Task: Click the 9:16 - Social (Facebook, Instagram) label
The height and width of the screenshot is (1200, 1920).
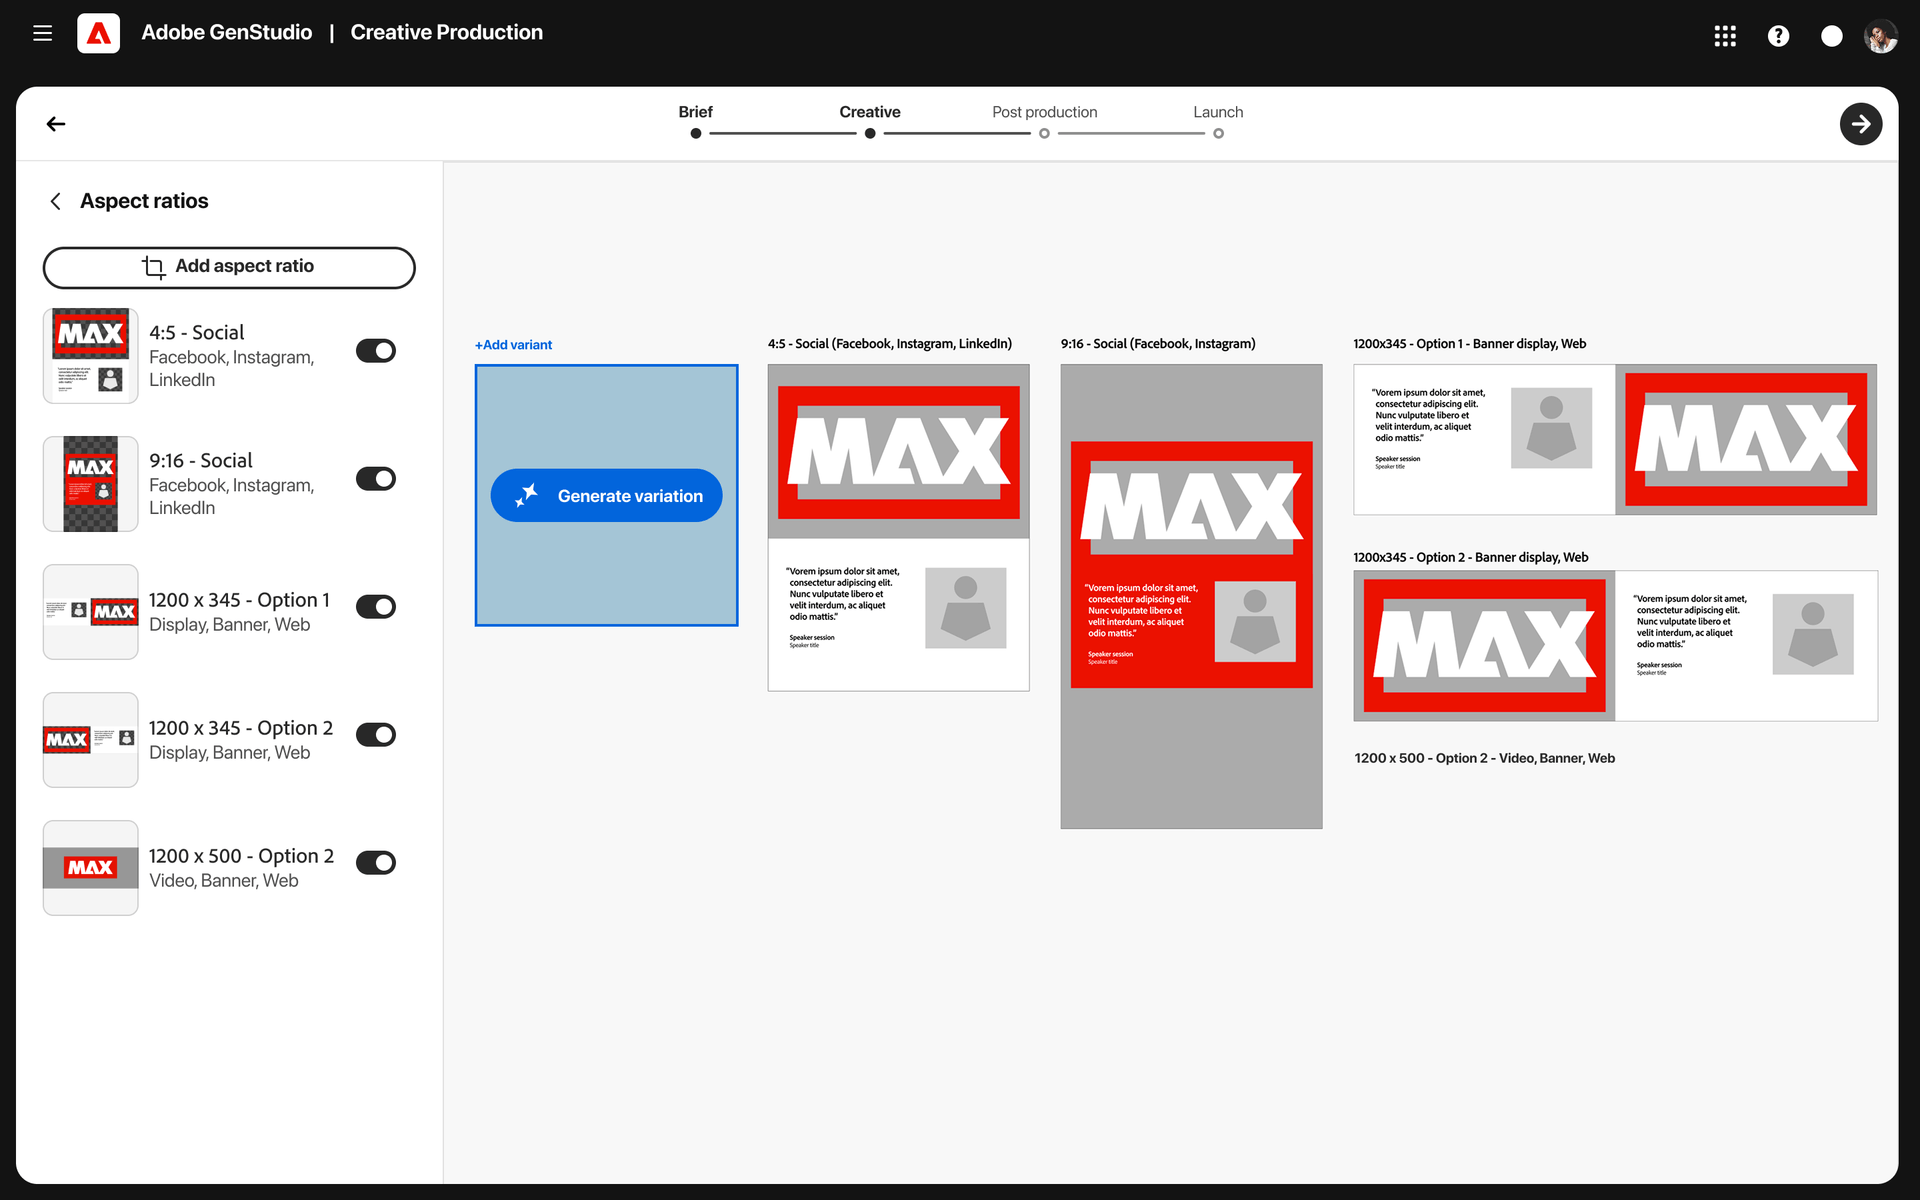Action: coord(1158,344)
